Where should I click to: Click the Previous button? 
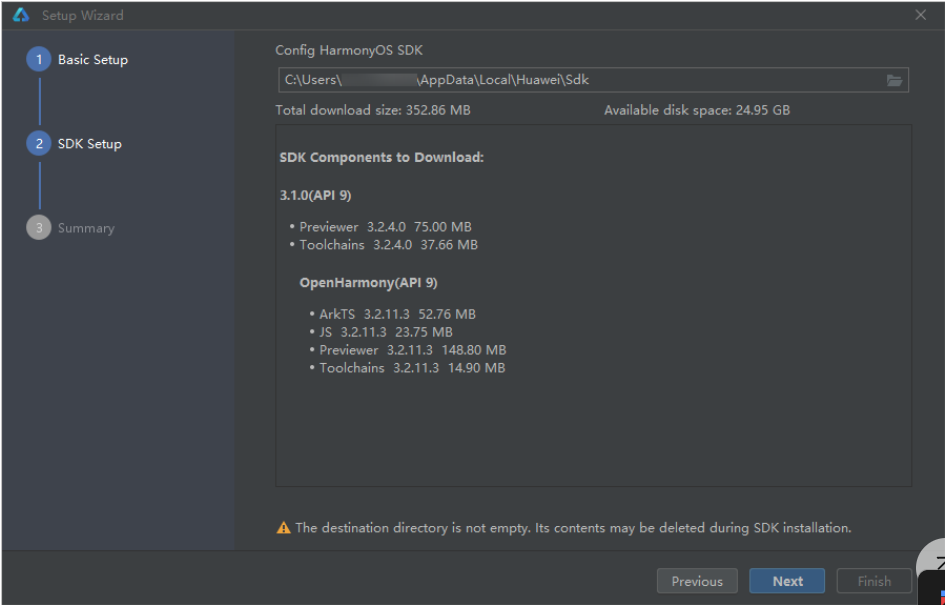pos(697,581)
